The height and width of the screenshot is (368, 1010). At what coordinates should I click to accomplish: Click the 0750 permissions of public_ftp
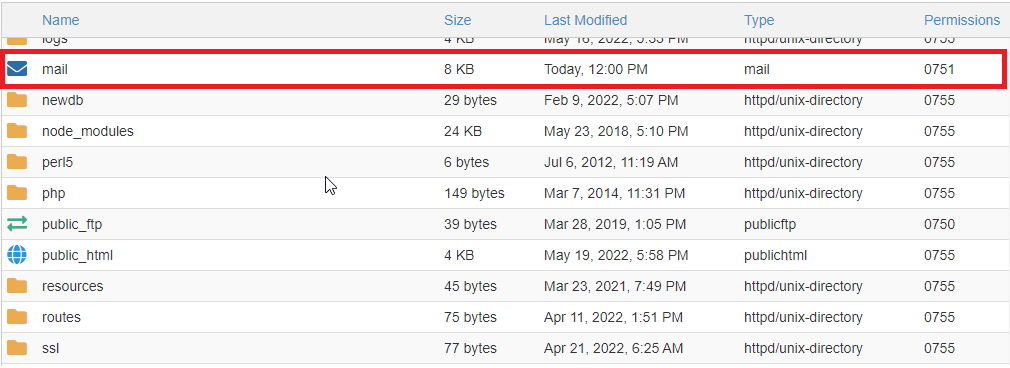(939, 224)
